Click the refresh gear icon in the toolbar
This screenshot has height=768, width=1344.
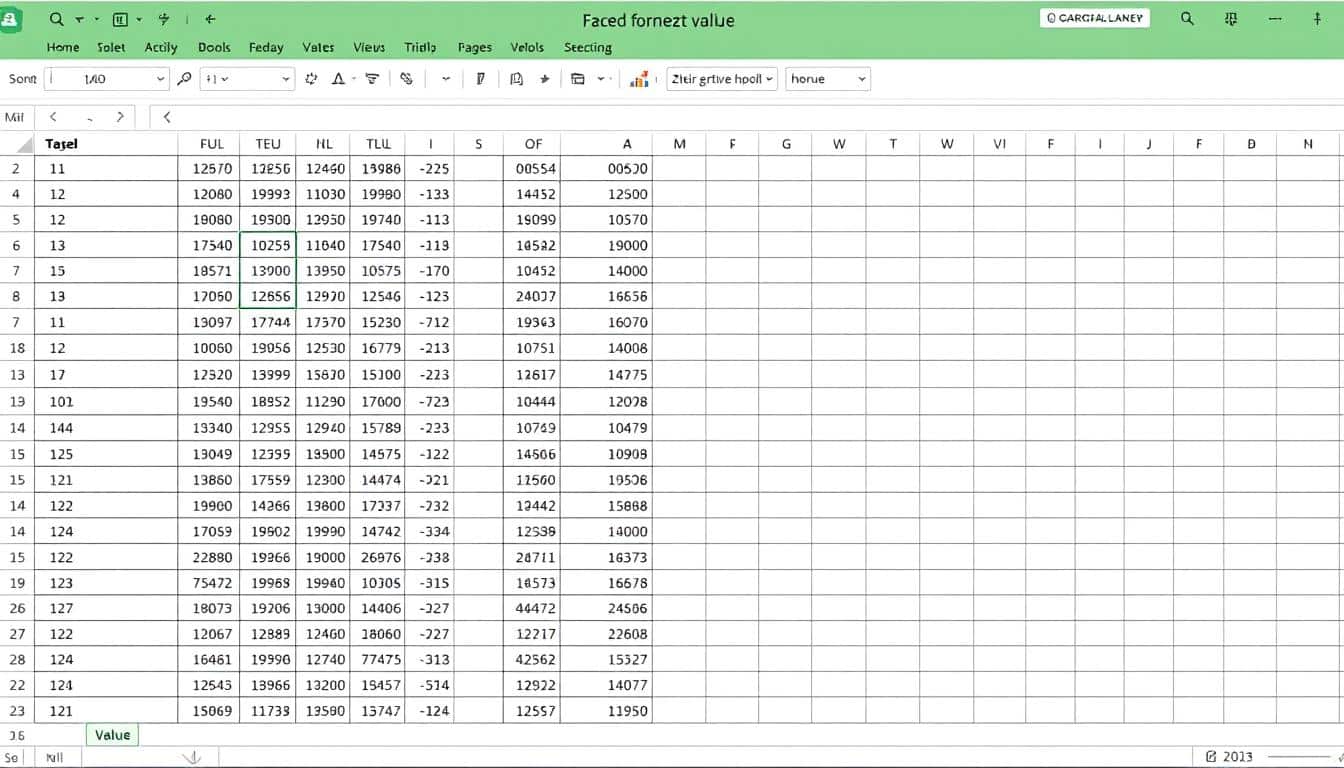pos(311,79)
